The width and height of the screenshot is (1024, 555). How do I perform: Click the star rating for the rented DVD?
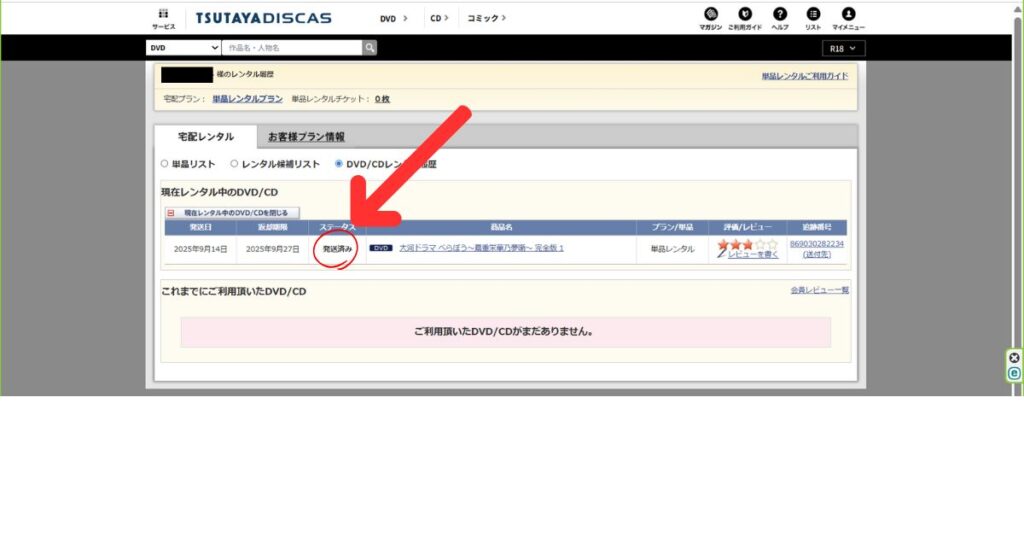[x=747, y=243]
